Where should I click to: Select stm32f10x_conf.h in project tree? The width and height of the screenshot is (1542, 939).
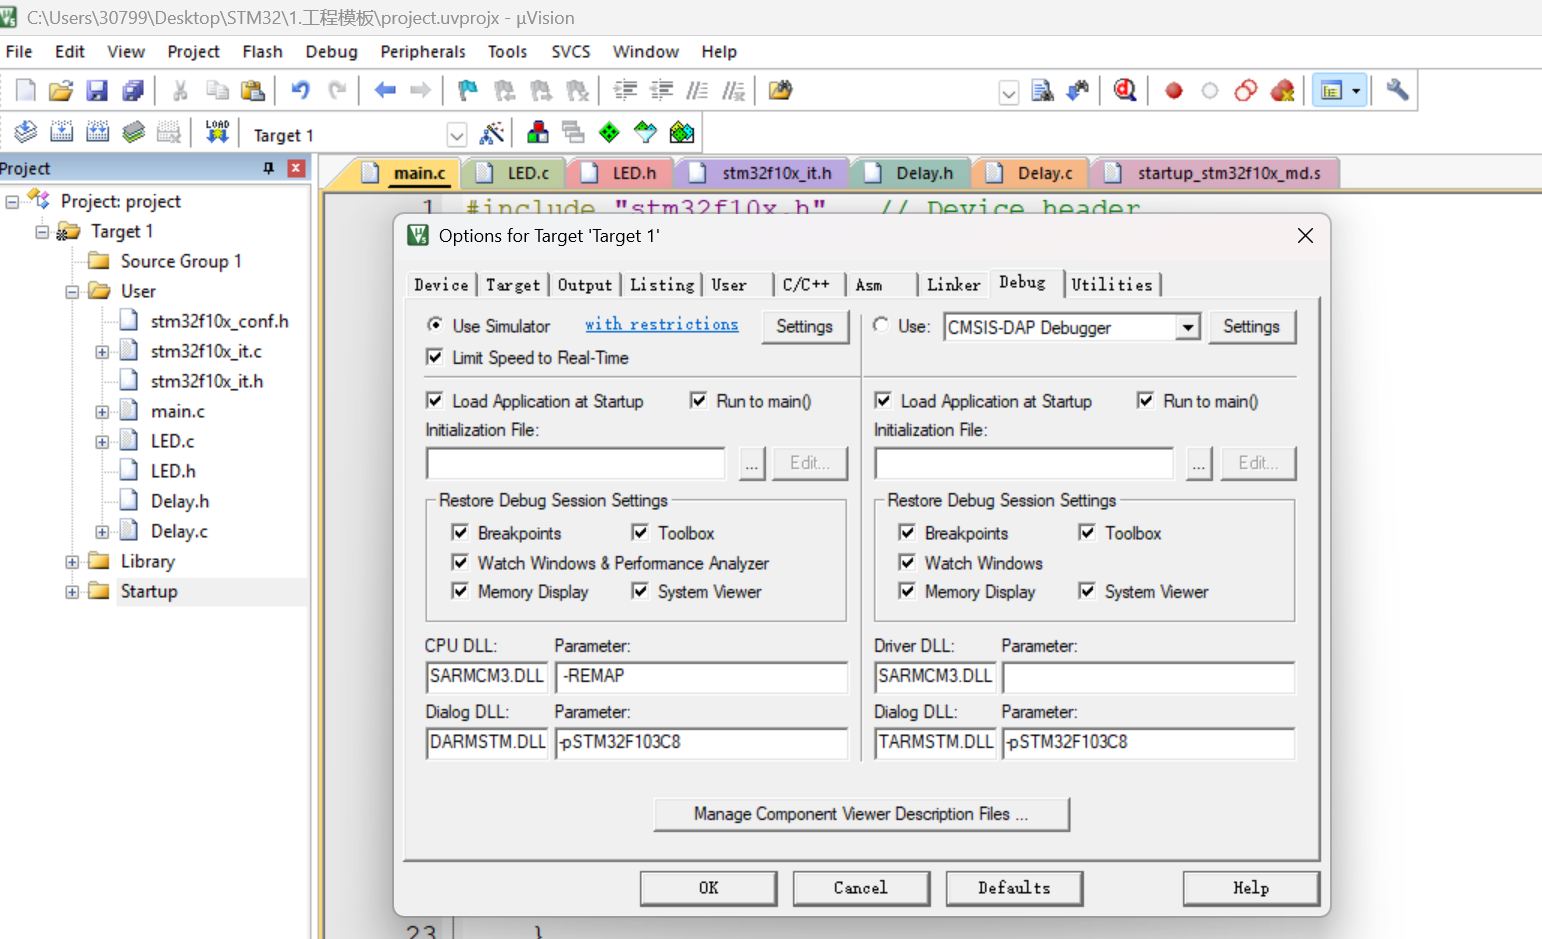pyautogui.click(x=219, y=321)
